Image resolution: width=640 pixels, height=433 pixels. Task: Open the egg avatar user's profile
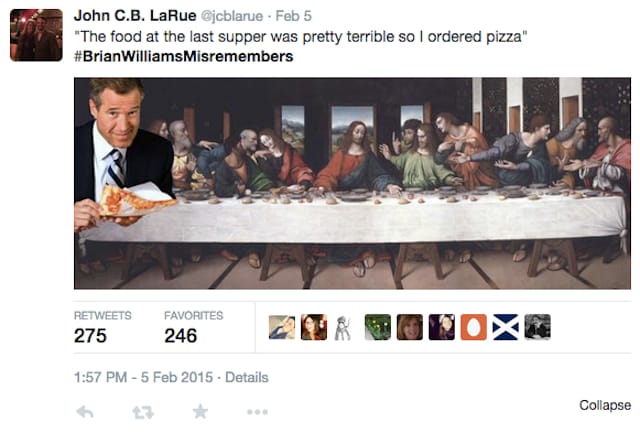473,327
